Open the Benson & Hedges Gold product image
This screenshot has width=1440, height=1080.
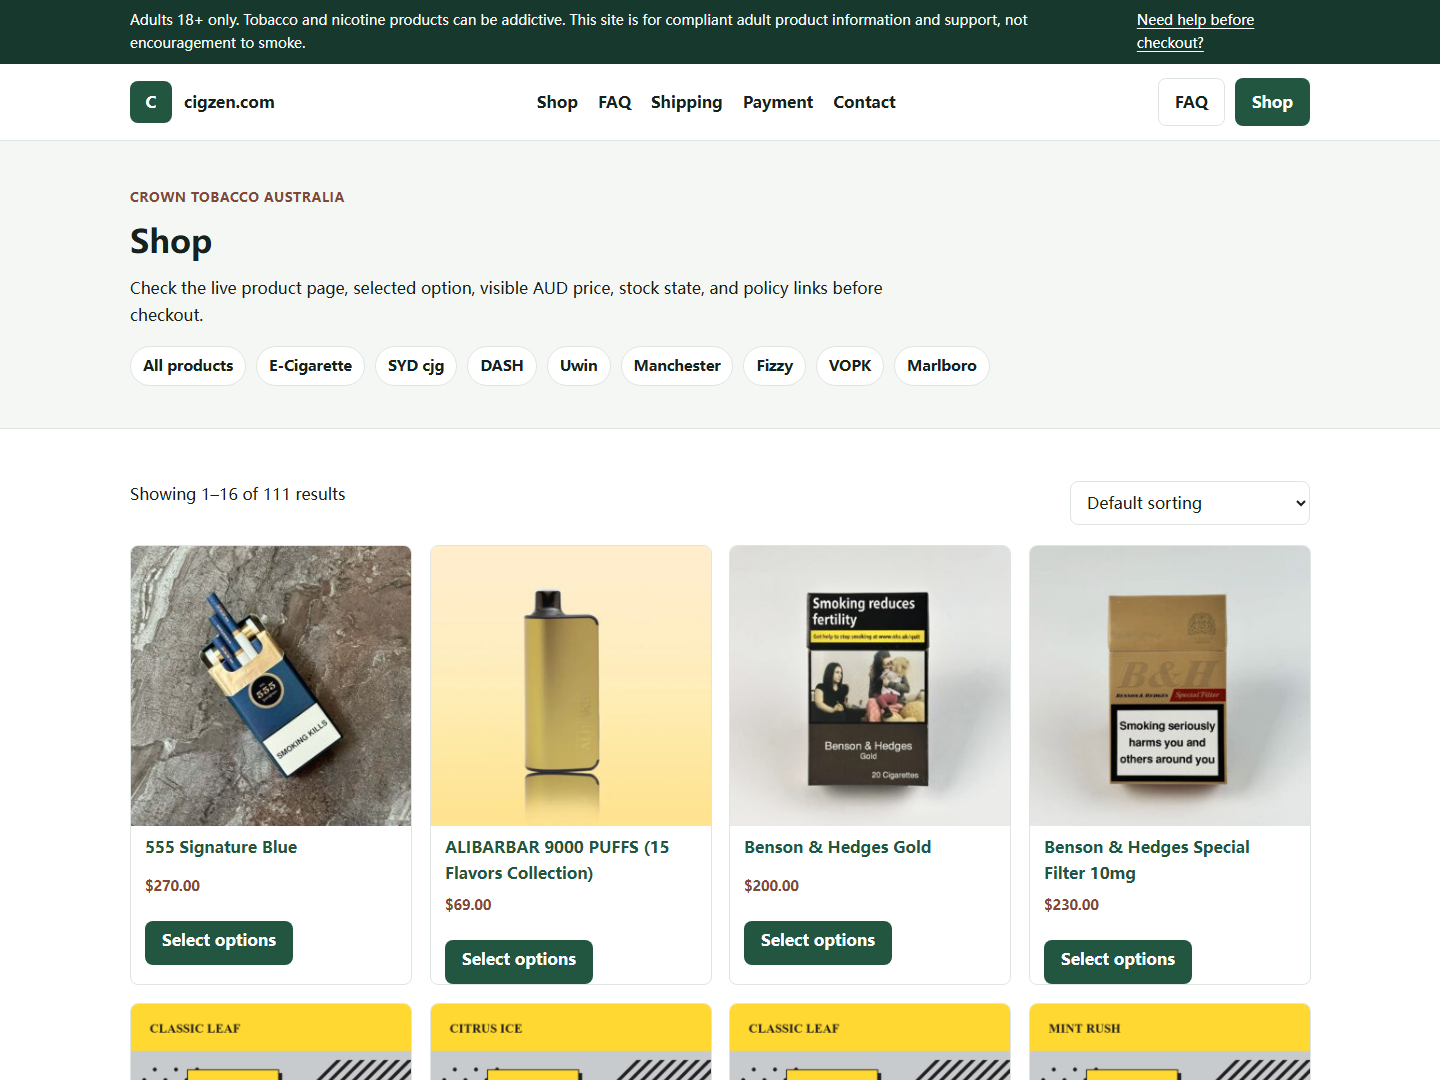tap(870, 686)
